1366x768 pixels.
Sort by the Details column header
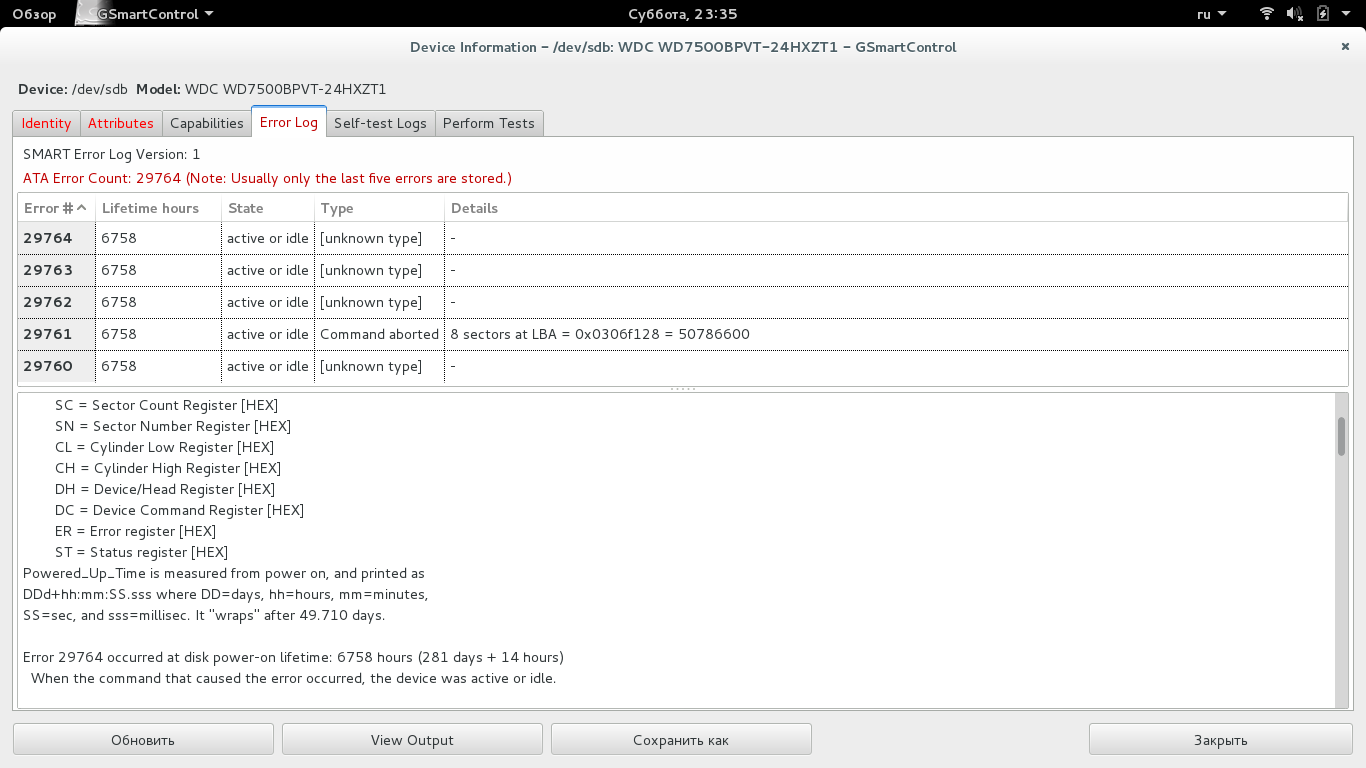(896, 208)
